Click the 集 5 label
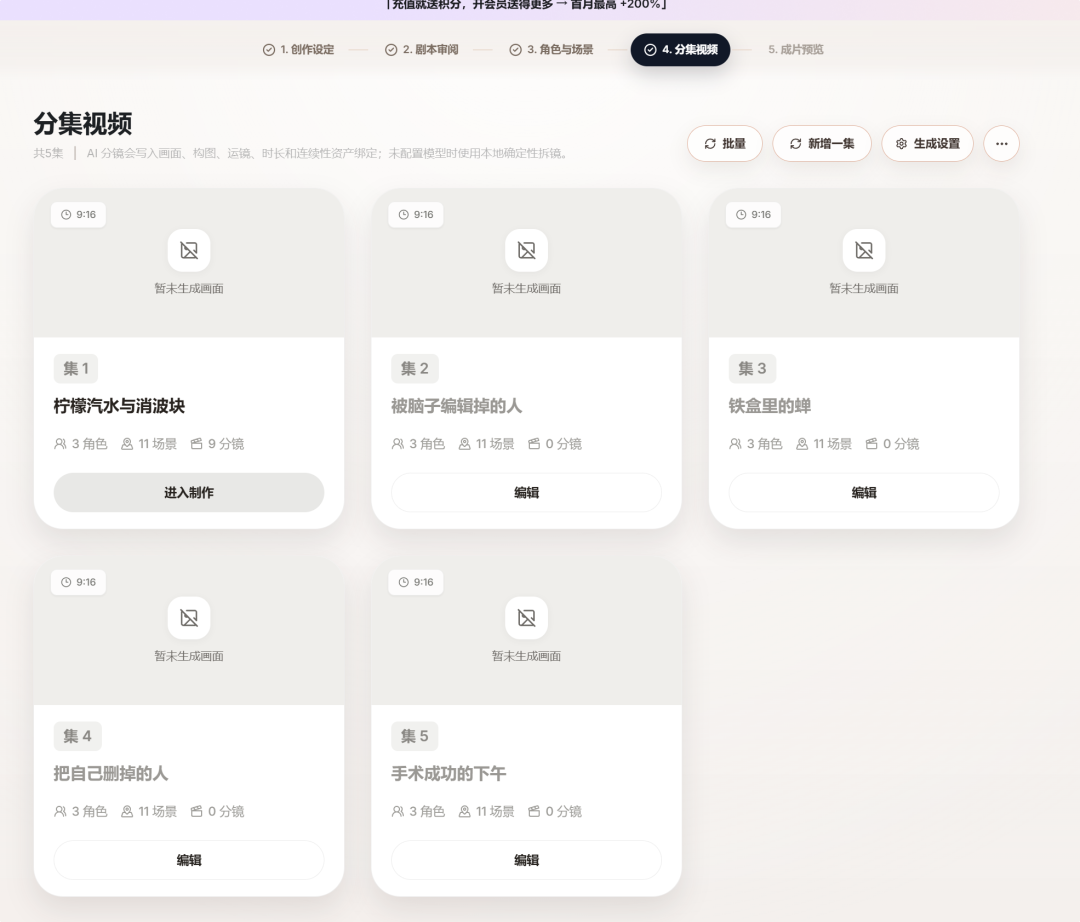 point(415,736)
